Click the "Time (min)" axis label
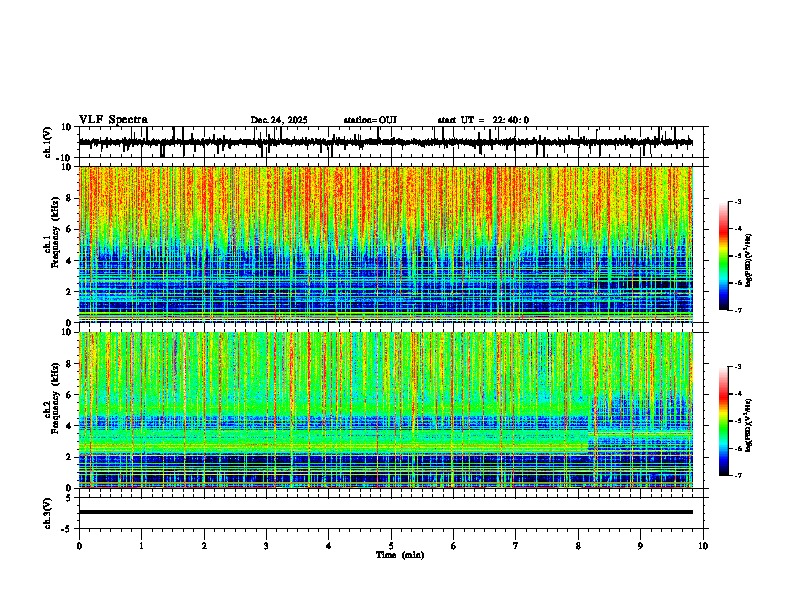The height and width of the screenshot is (612, 792). 400,555
